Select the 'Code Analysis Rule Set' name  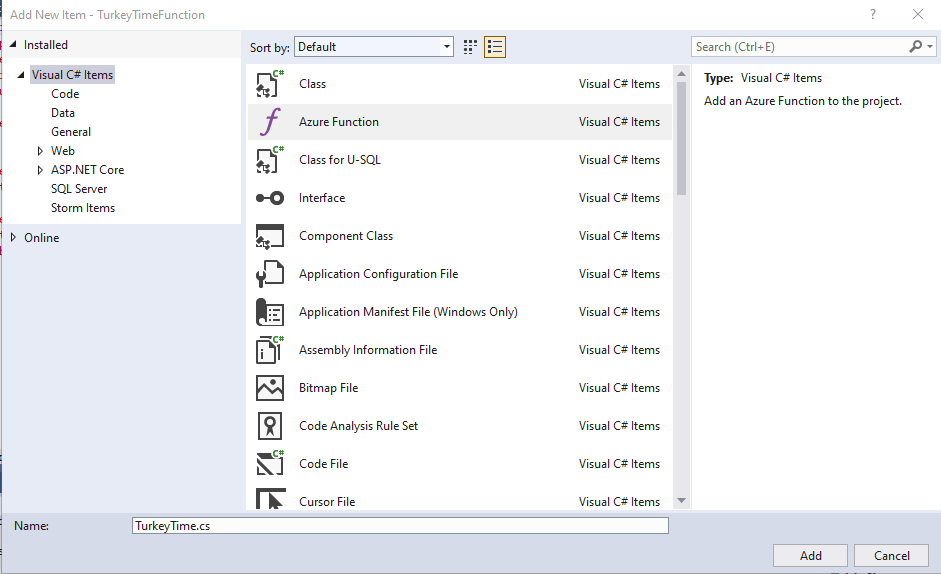tap(358, 426)
